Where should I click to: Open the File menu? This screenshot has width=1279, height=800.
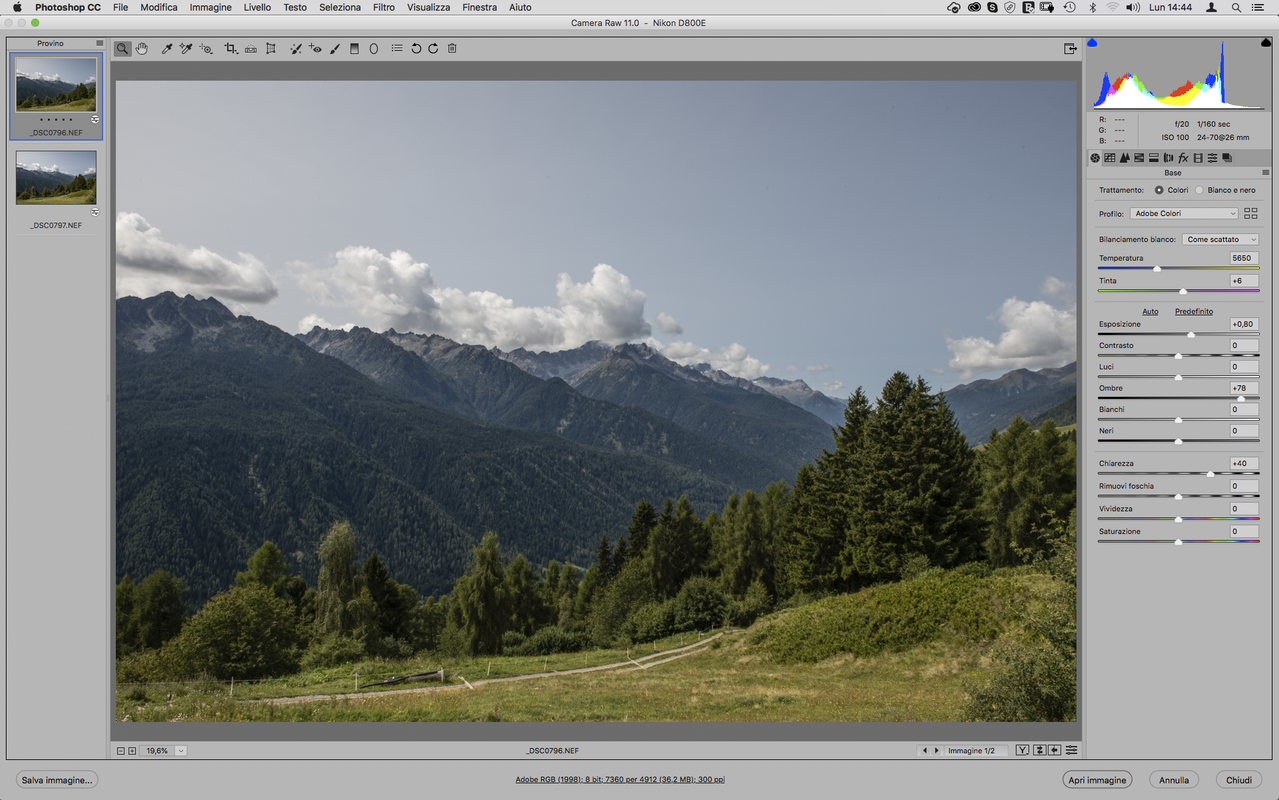(x=120, y=7)
